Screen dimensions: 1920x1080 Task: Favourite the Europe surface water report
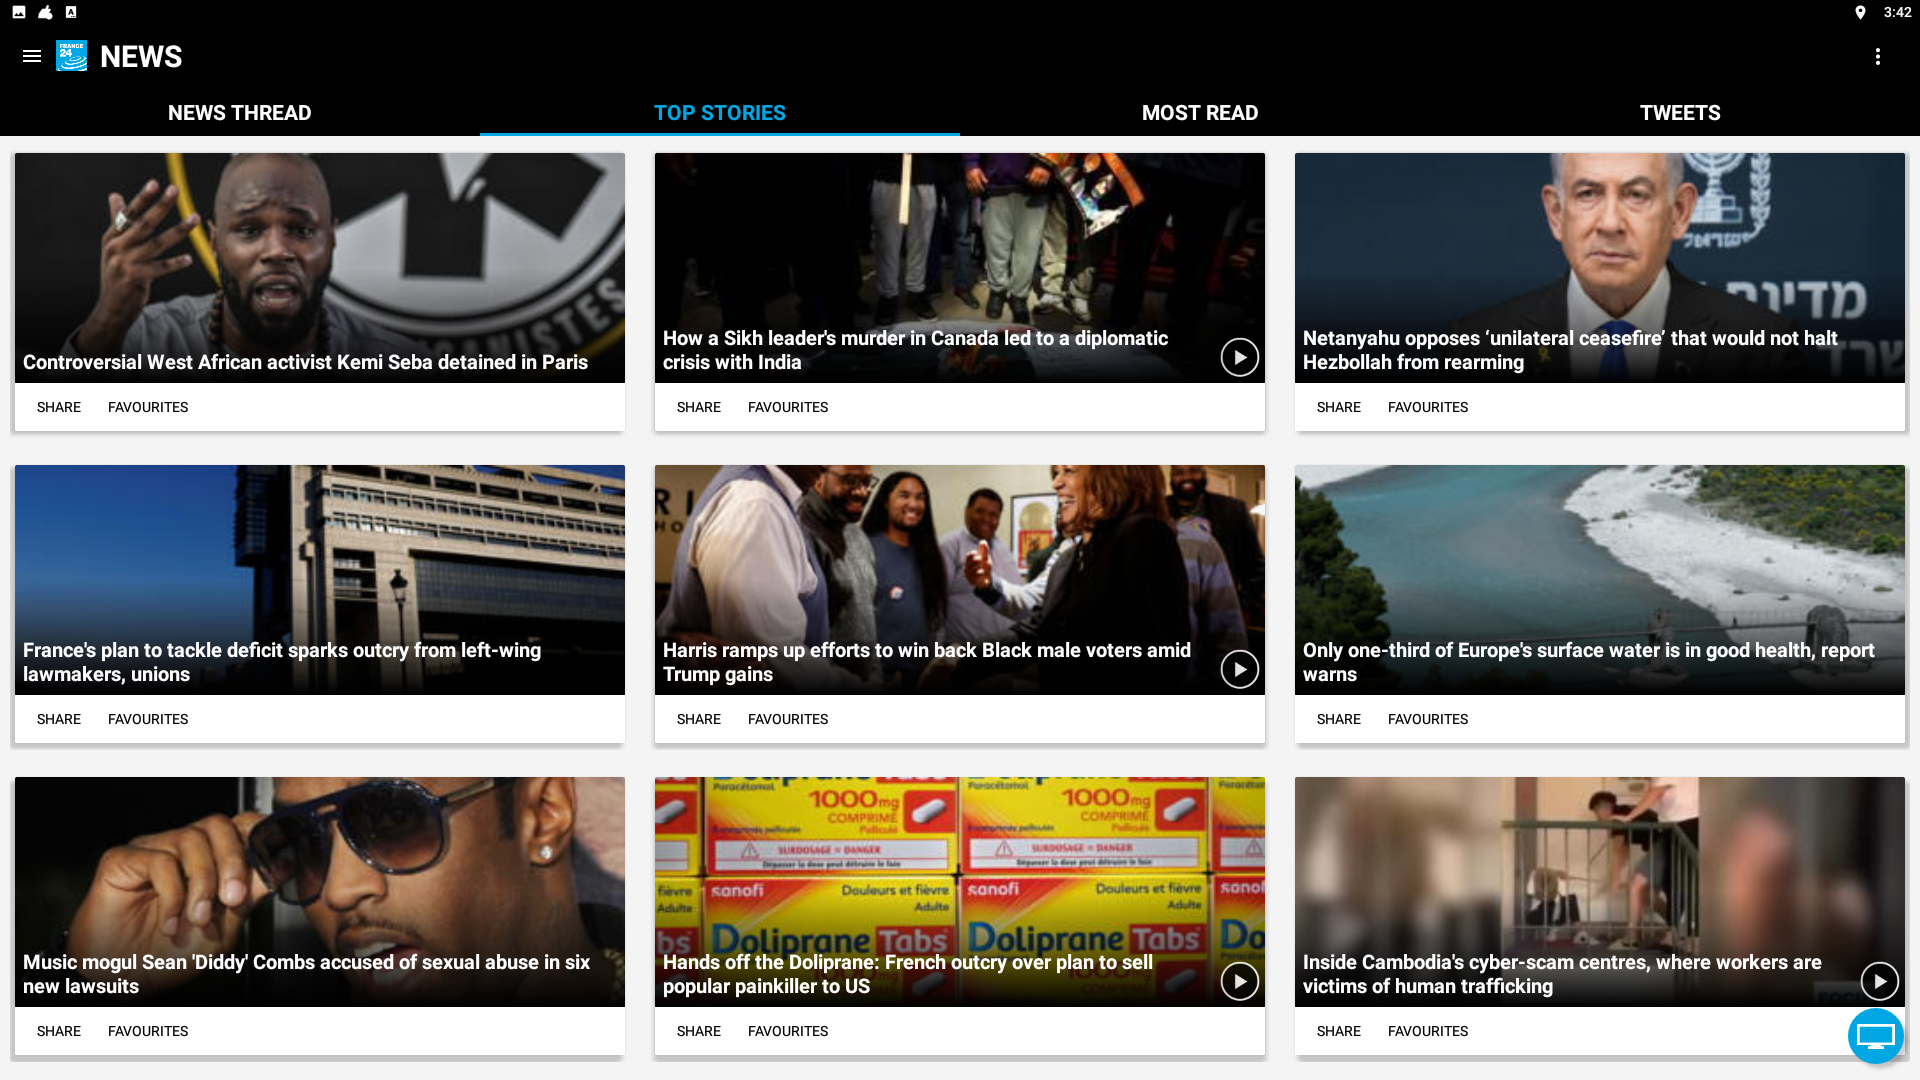(1427, 719)
